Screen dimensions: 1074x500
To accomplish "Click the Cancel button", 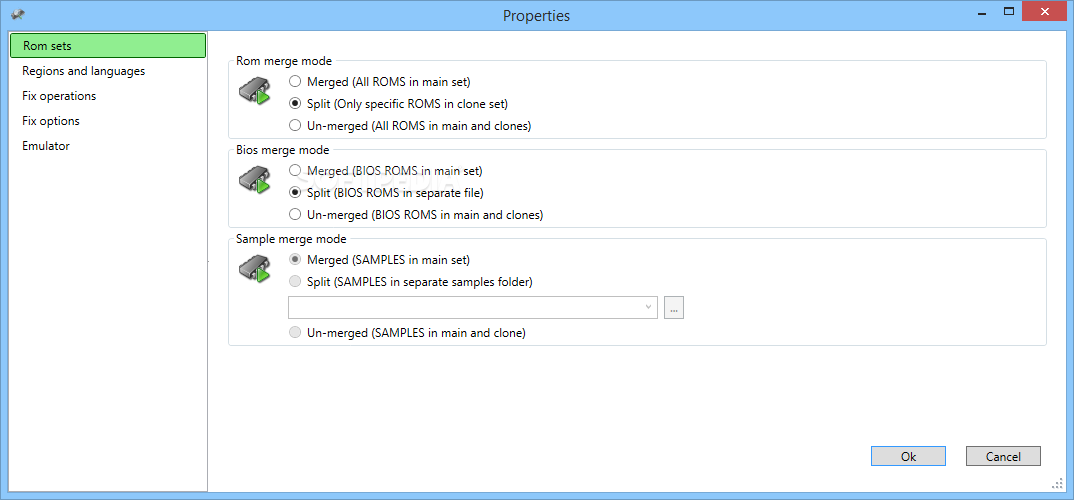I will (x=1003, y=456).
